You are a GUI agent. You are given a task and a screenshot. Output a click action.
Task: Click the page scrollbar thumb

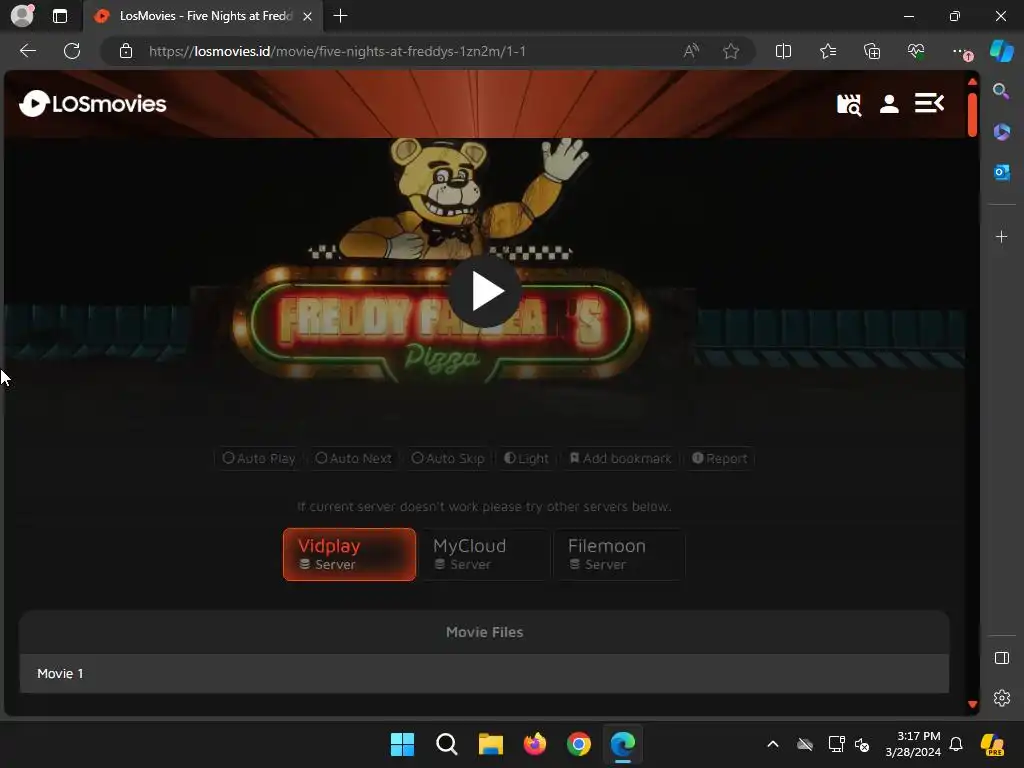972,115
